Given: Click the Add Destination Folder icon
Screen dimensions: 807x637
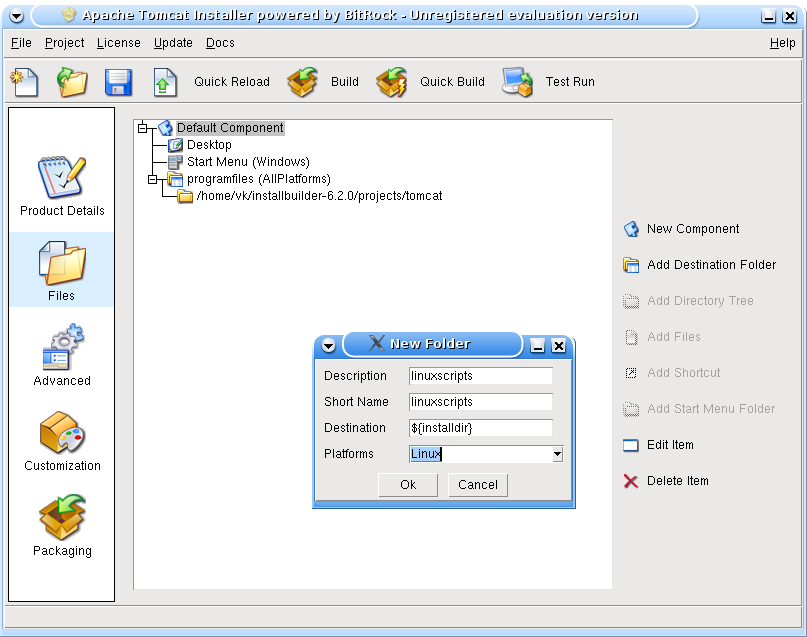Looking at the screenshot, I should click(631, 265).
